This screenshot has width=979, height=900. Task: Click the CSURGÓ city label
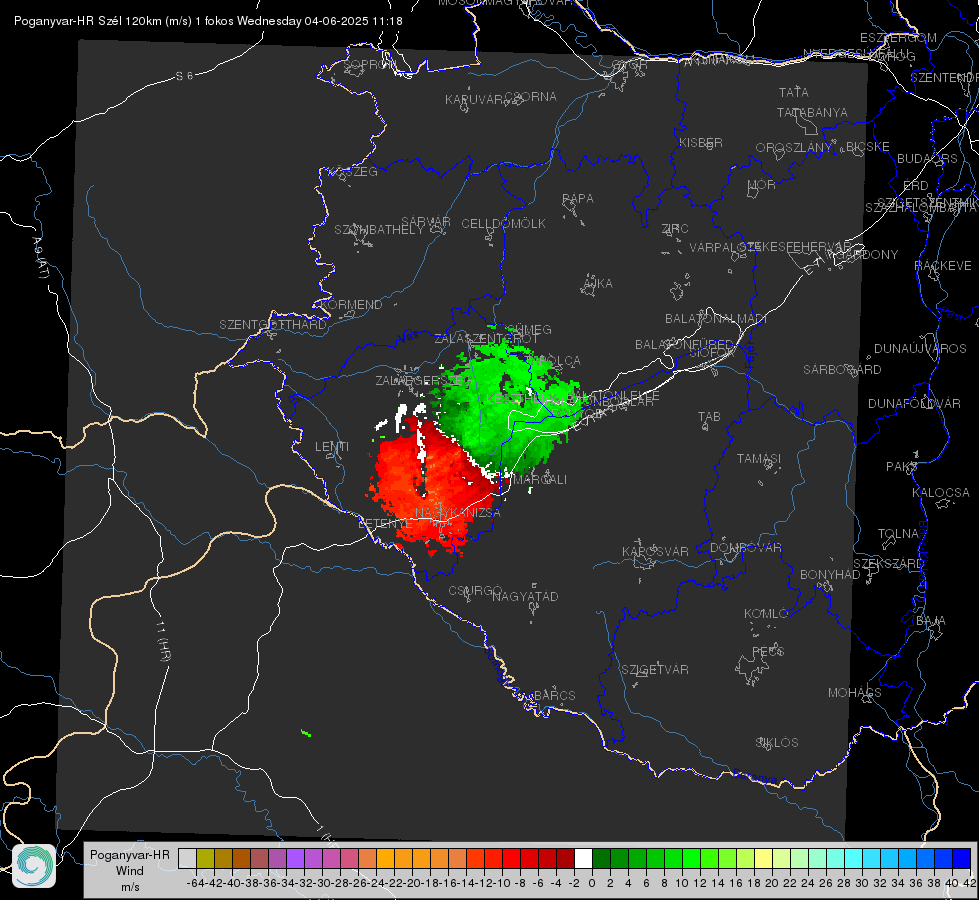point(475,591)
